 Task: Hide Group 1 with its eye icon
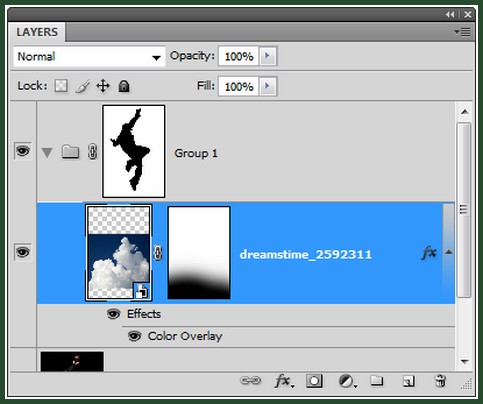23,151
